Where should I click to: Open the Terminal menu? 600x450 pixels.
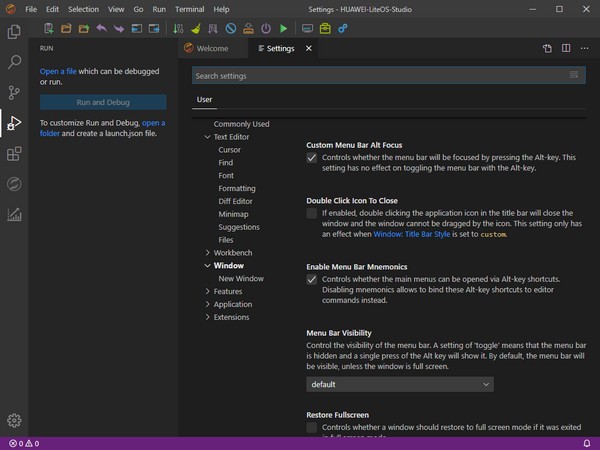click(189, 8)
